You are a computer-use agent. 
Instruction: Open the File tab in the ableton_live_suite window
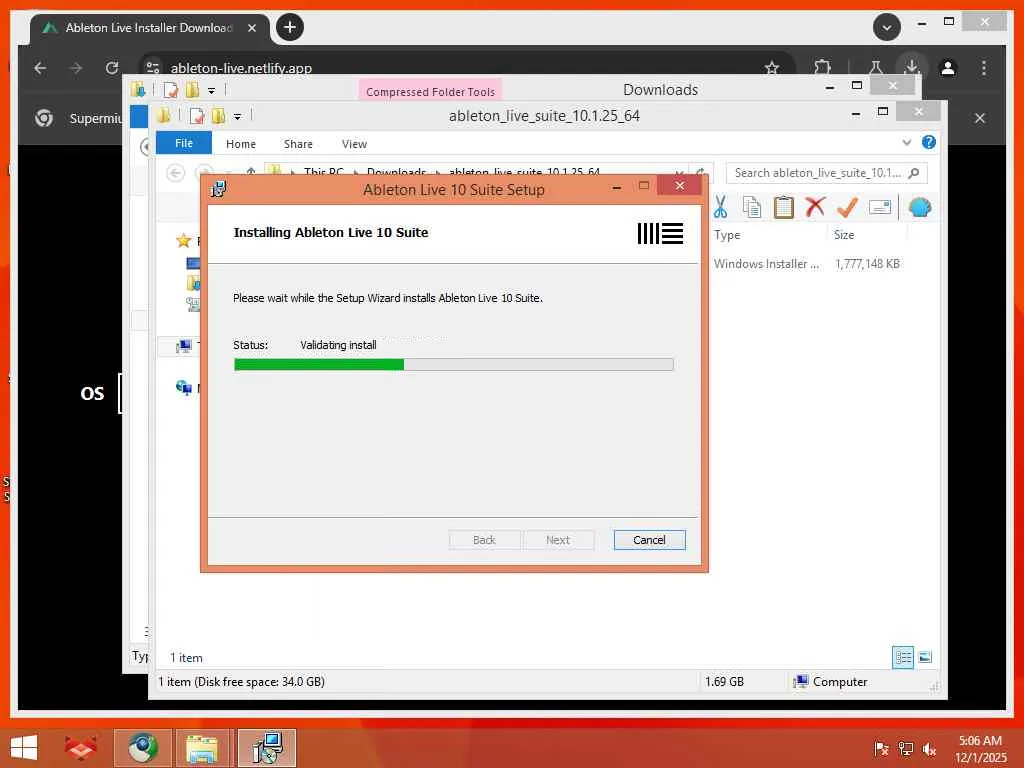point(184,143)
